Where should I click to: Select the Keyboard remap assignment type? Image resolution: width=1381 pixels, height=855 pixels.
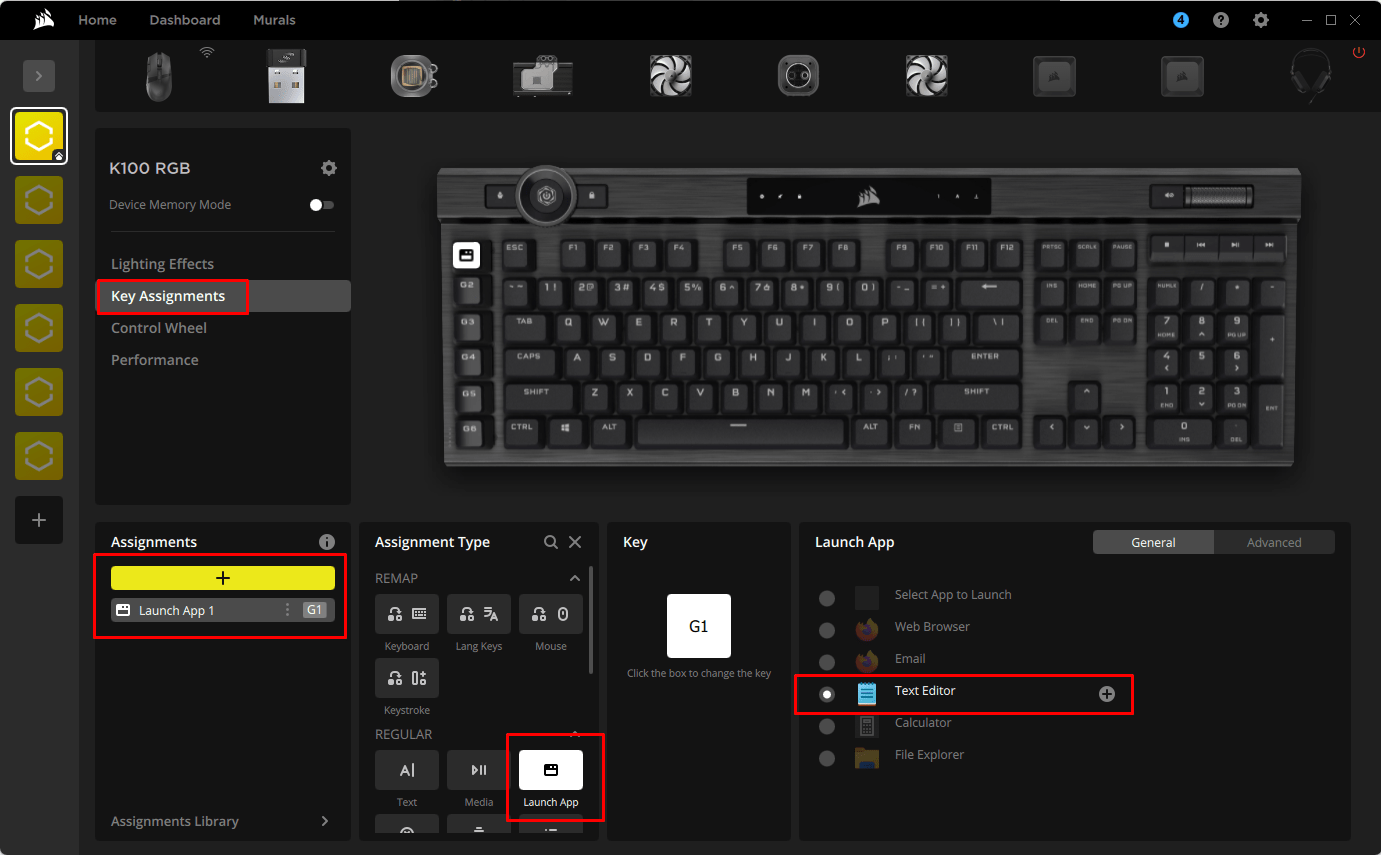406,613
